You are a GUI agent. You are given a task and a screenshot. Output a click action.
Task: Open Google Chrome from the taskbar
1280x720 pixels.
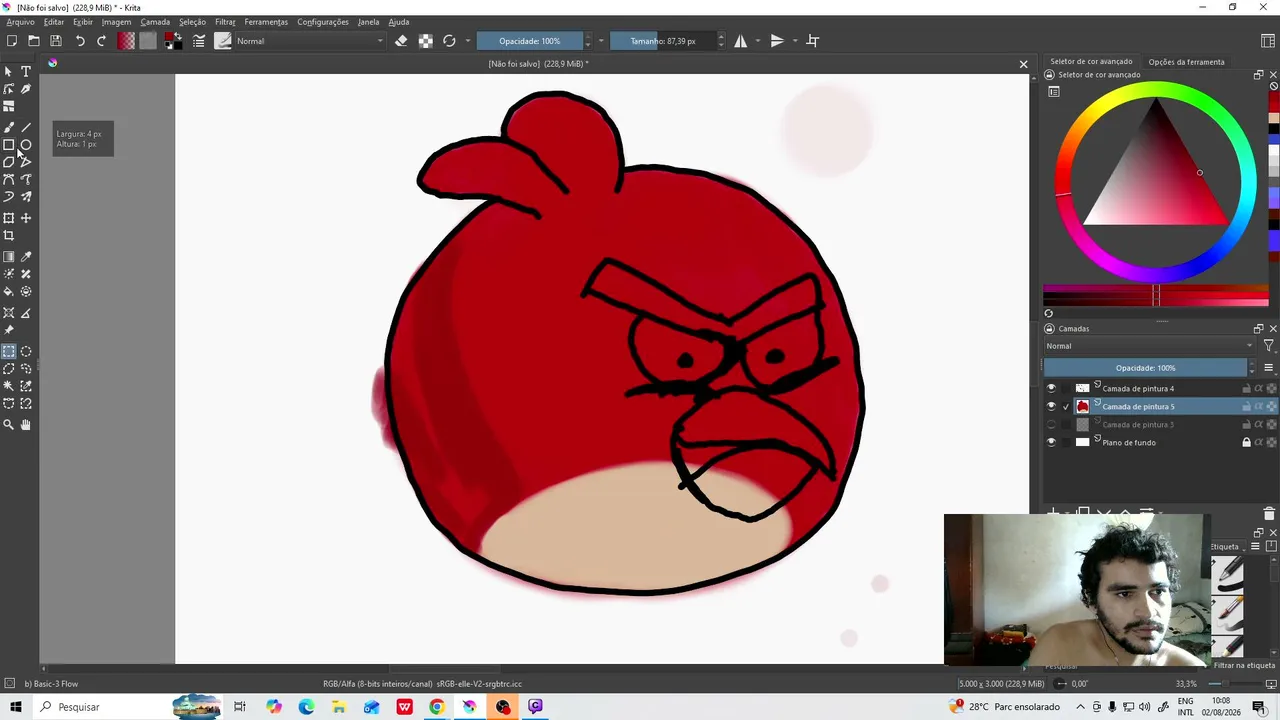point(437,707)
